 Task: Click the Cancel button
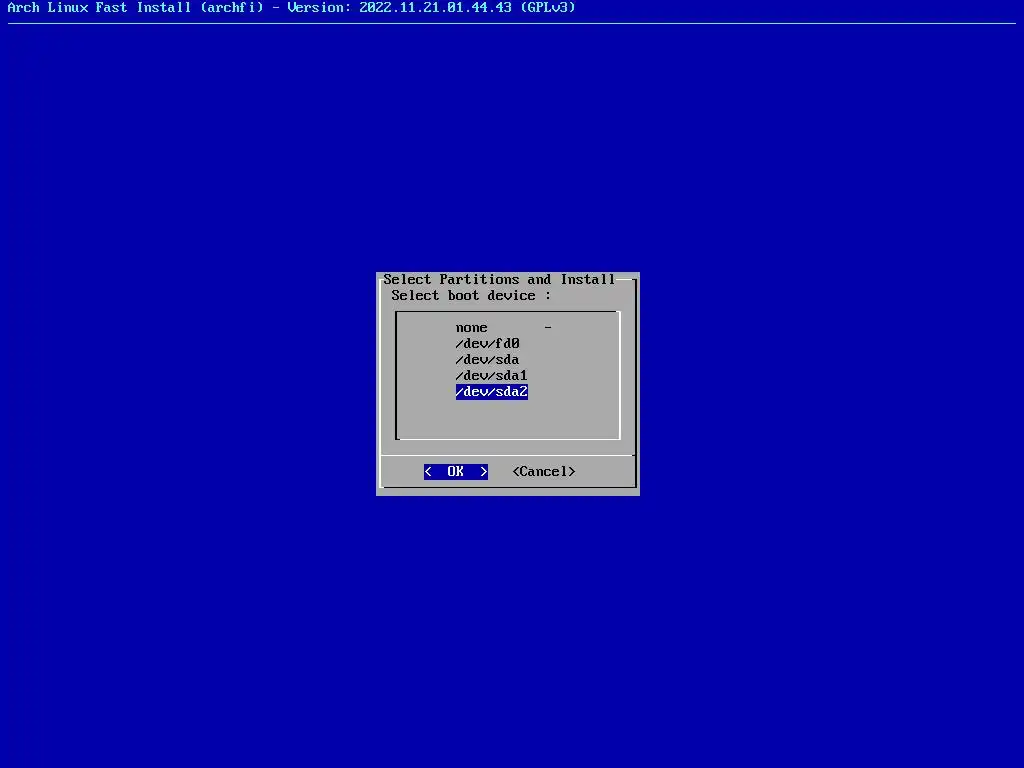click(x=544, y=472)
